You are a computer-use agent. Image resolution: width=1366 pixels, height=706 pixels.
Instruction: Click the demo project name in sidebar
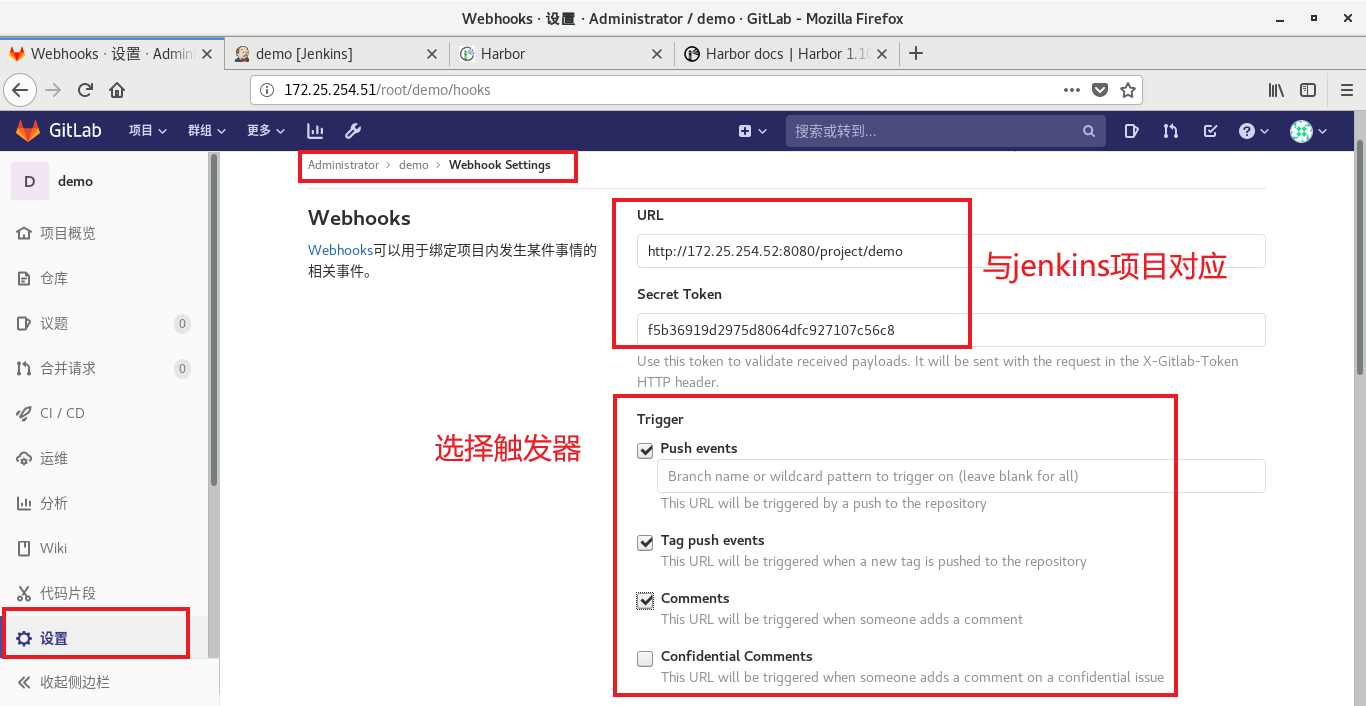[76, 181]
